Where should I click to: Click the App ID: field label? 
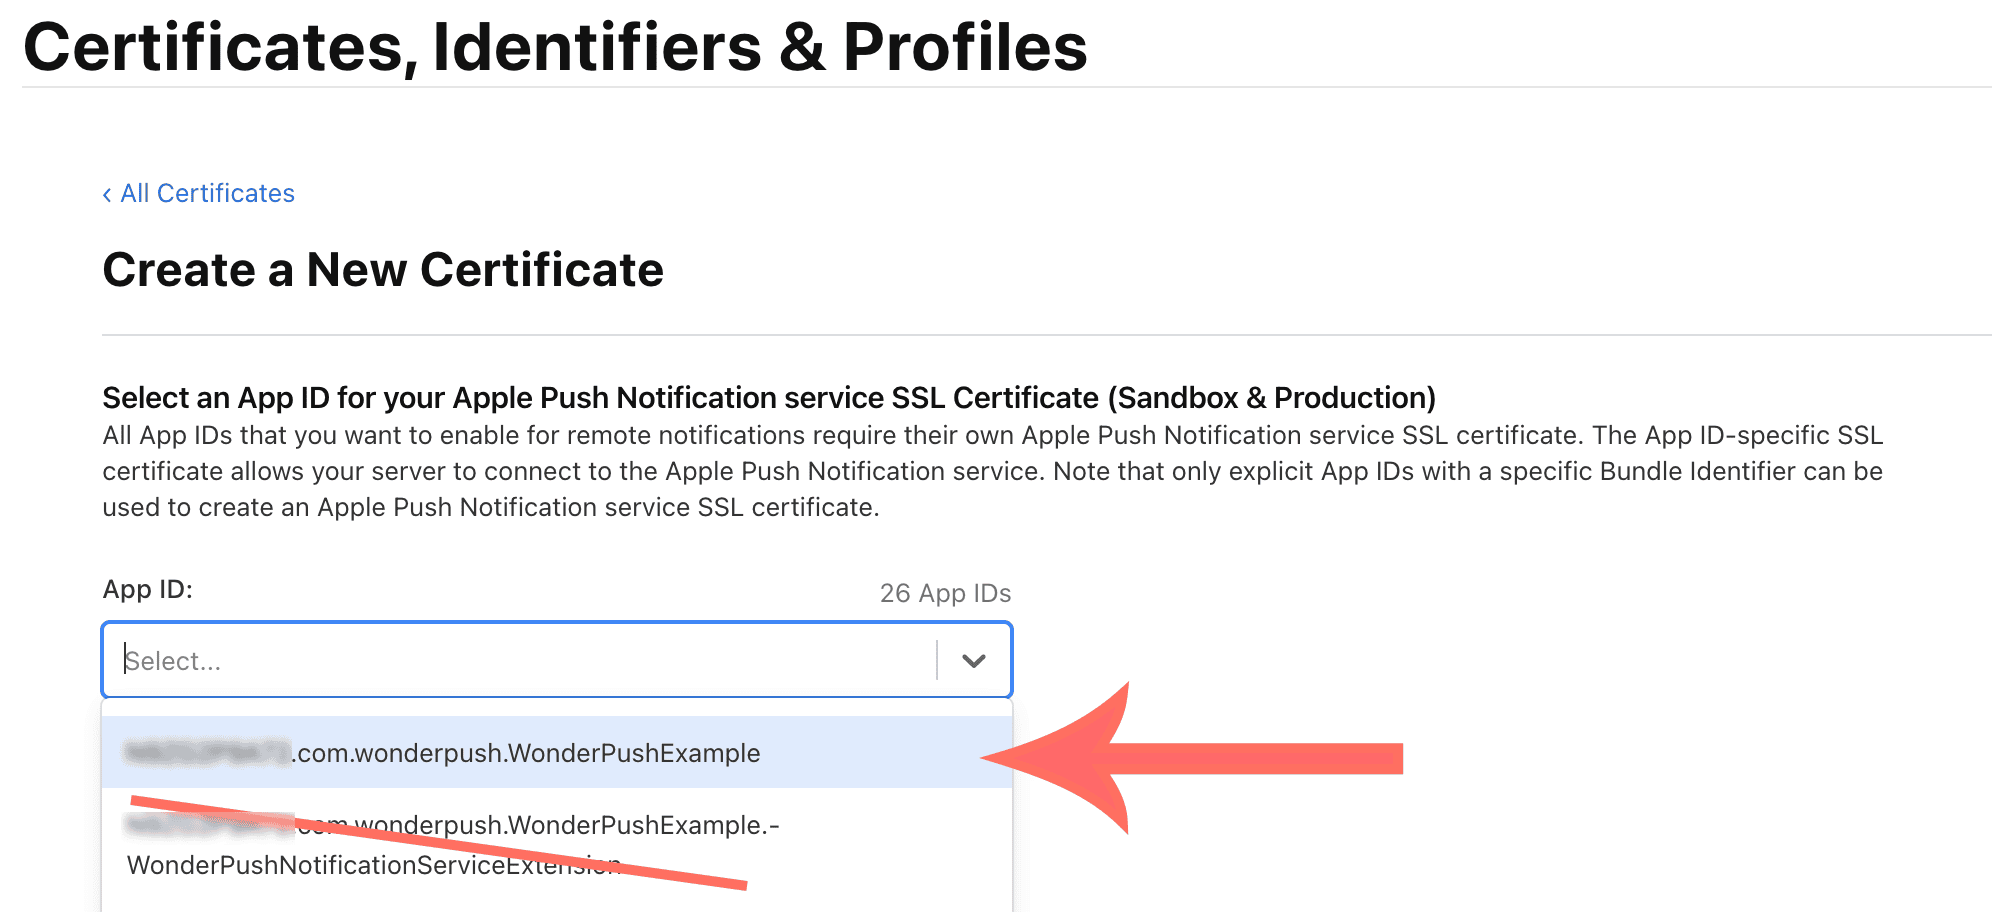(x=147, y=589)
